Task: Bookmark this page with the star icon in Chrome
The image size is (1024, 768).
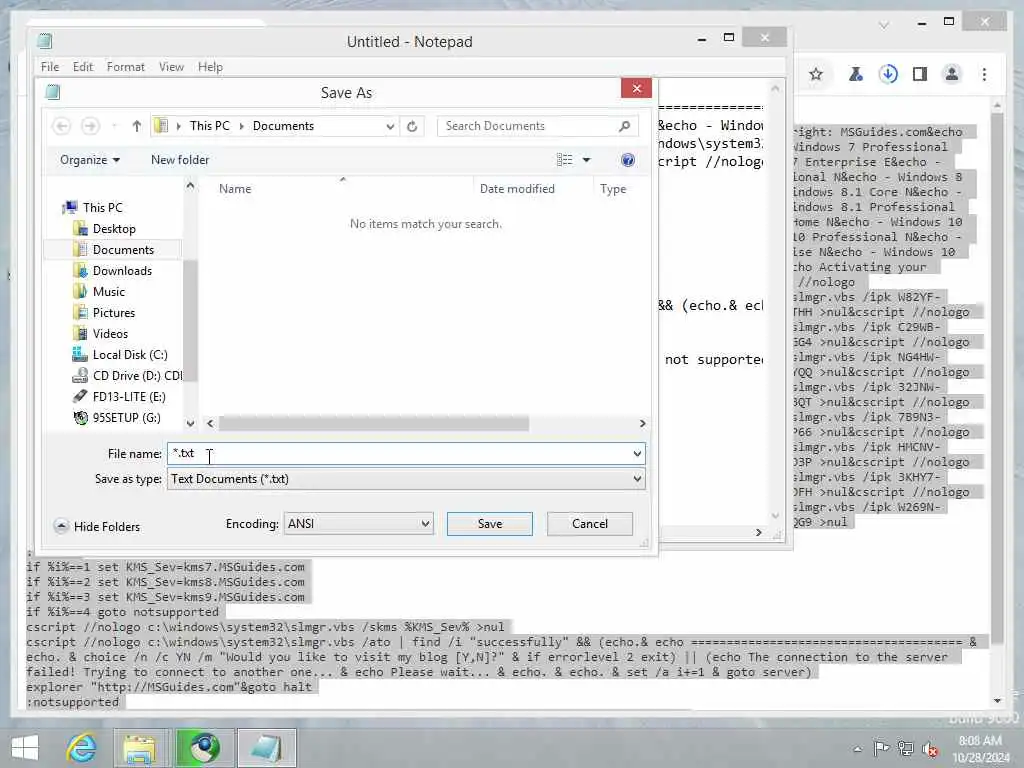Action: (816, 74)
